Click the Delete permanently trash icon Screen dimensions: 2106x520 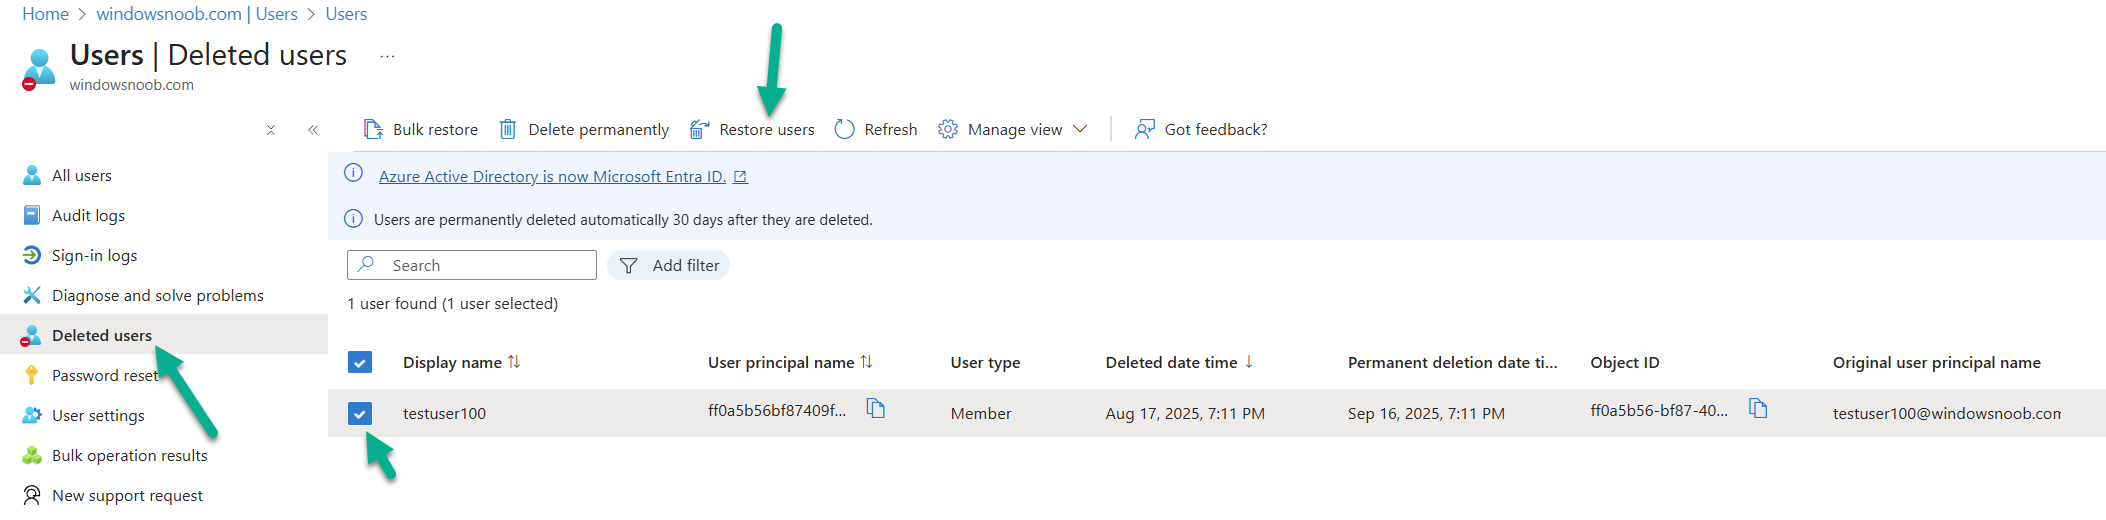pos(508,129)
